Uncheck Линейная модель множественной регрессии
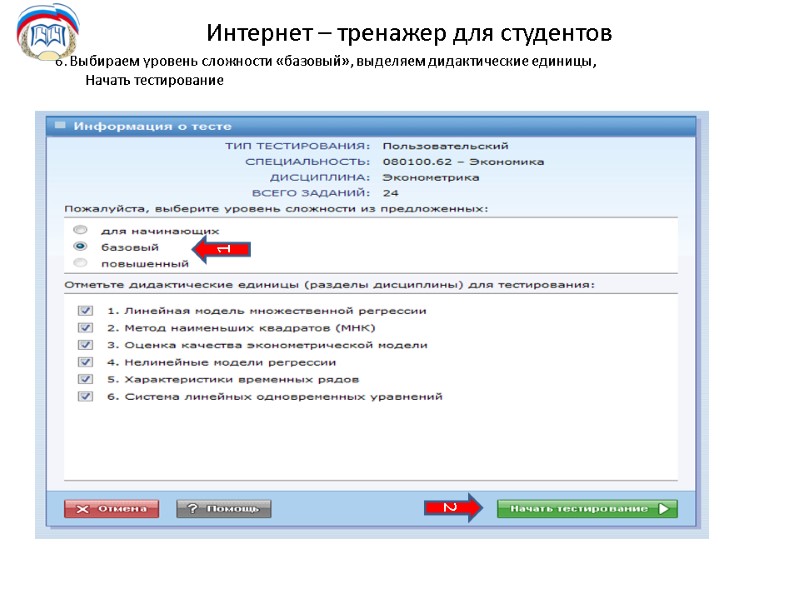The width and height of the screenshot is (800, 600). tap(83, 311)
